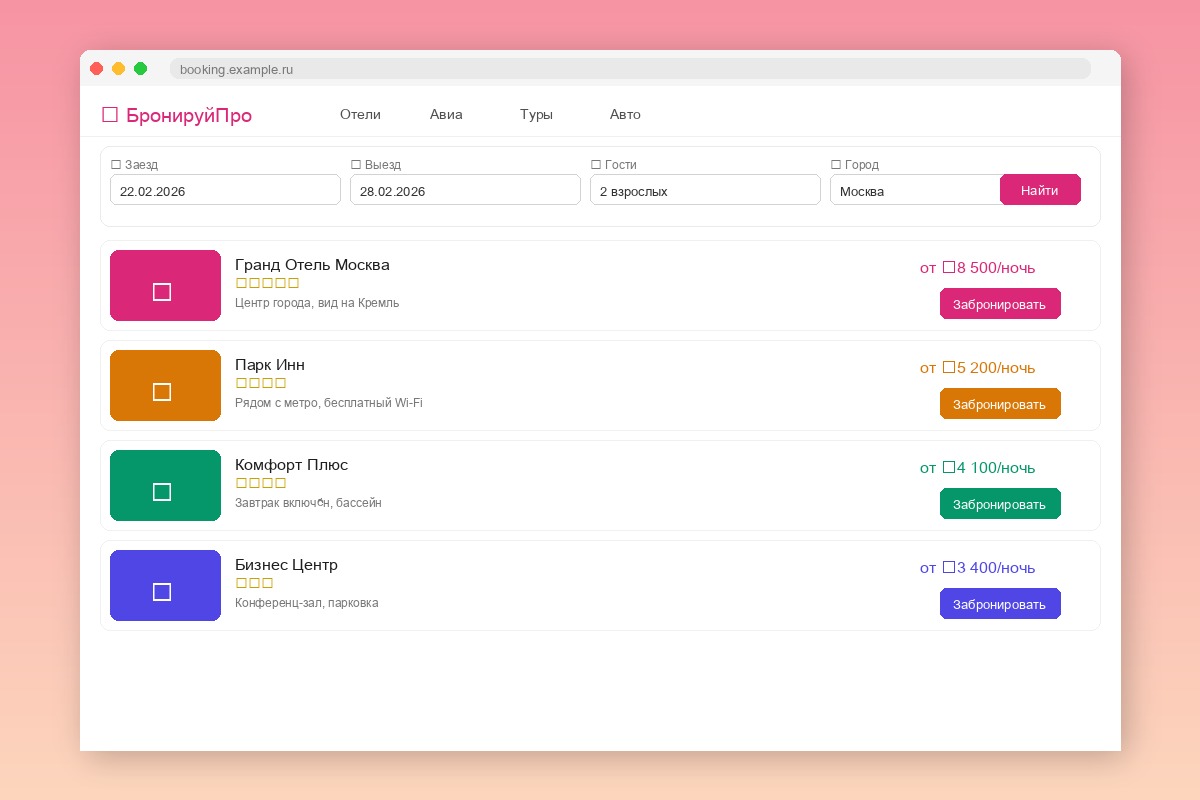Click Забронировать for Парк Инн
The image size is (1200, 800).
[x=1000, y=404]
